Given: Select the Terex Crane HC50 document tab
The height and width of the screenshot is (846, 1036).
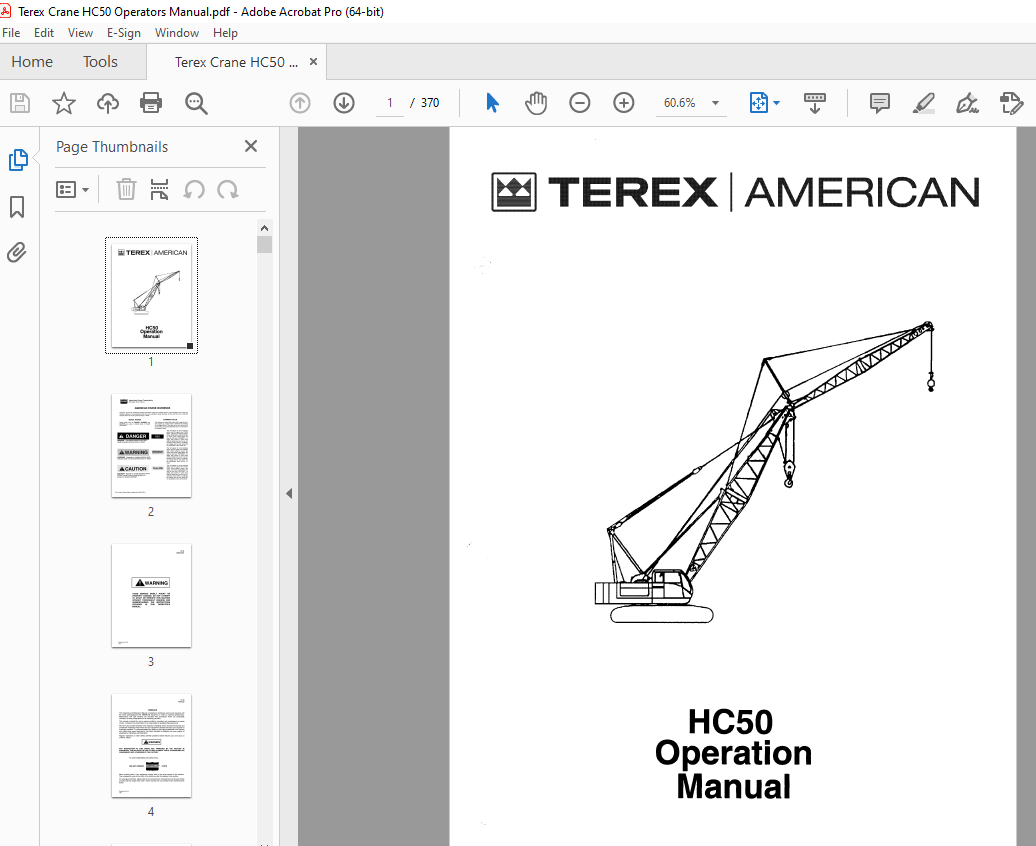Looking at the screenshot, I should coord(236,62).
